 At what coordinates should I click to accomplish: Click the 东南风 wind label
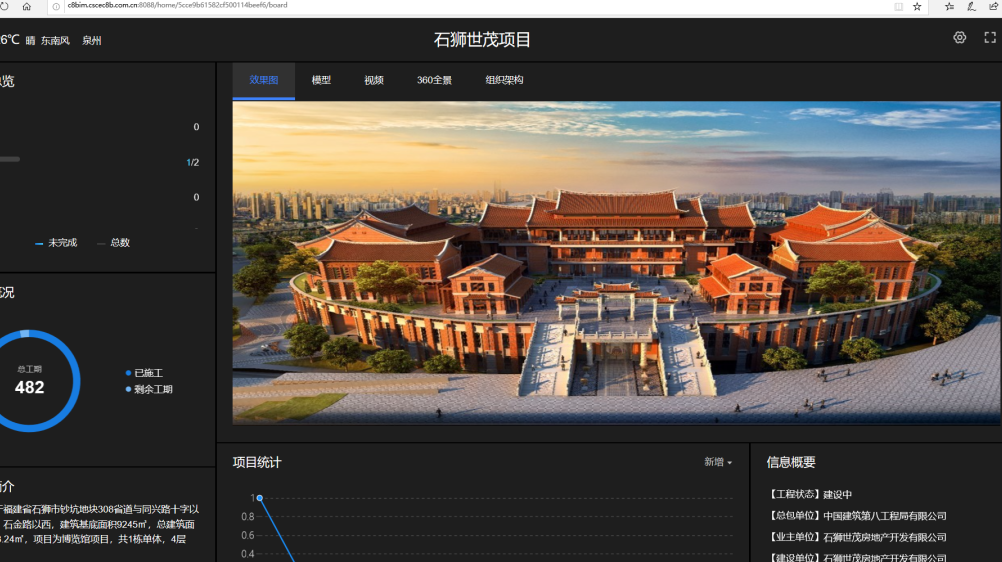55,40
